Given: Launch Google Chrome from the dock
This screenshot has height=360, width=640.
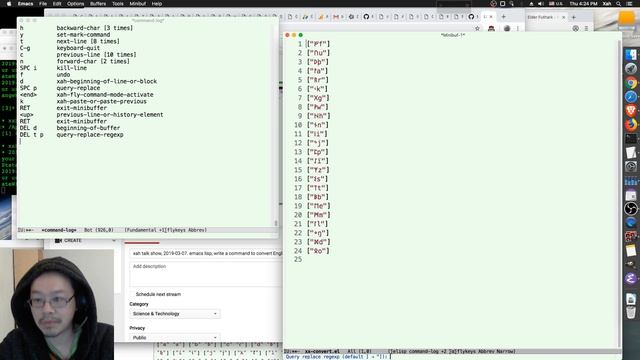Looking at the screenshot, I should tap(631, 82).
